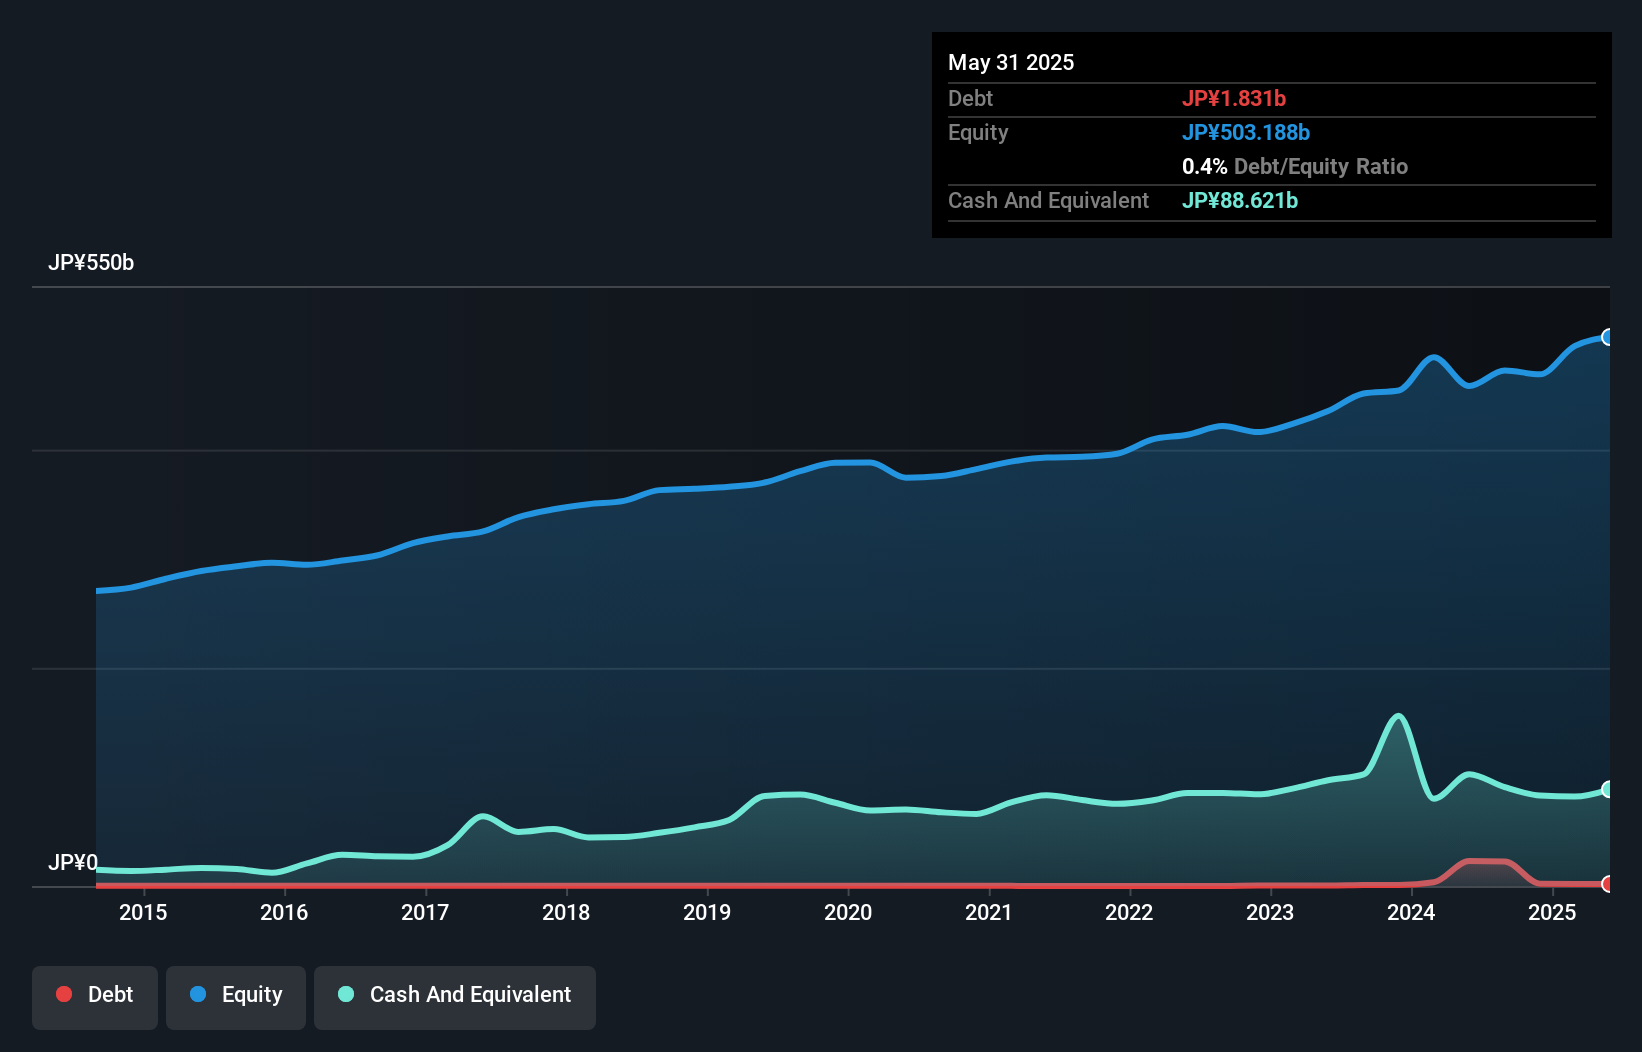Toggle the Debt series label in legend
Screen dimensions: 1642x1052
(x=110, y=994)
